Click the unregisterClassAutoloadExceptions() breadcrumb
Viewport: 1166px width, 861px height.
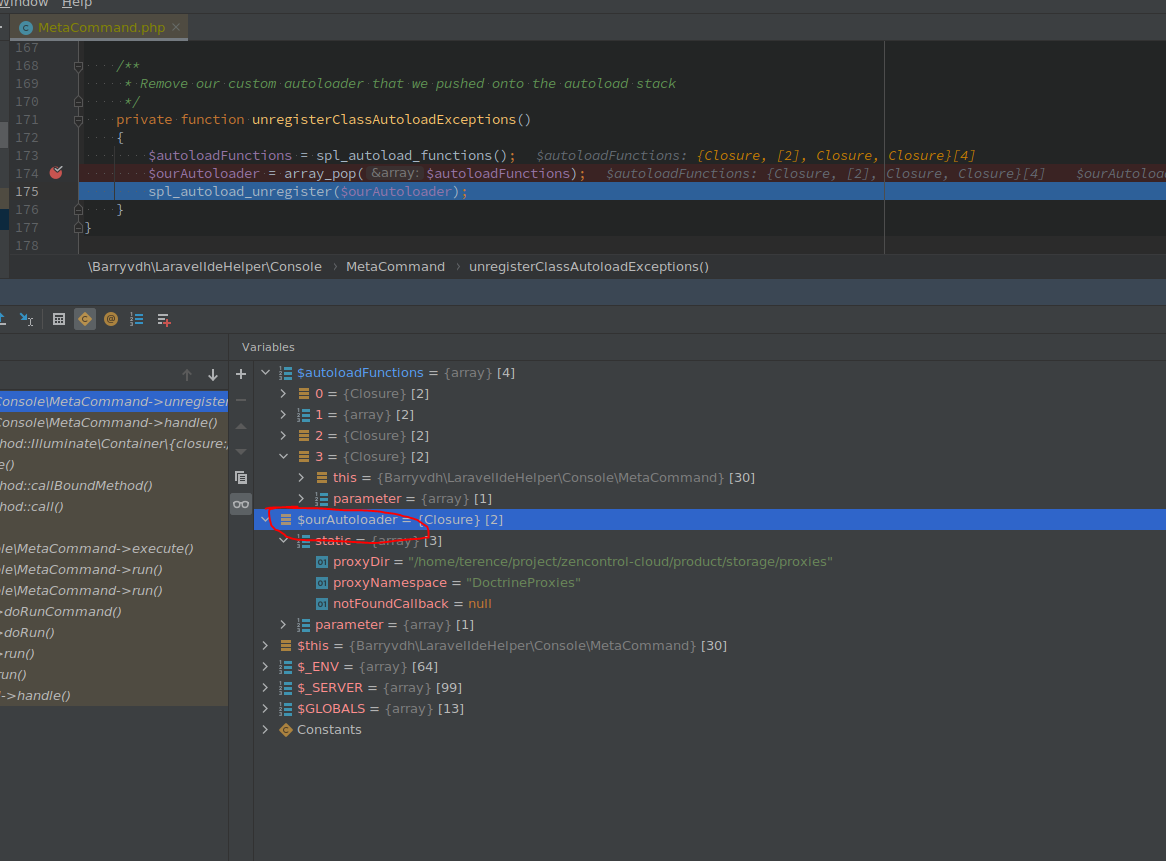(x=589, y=267)
